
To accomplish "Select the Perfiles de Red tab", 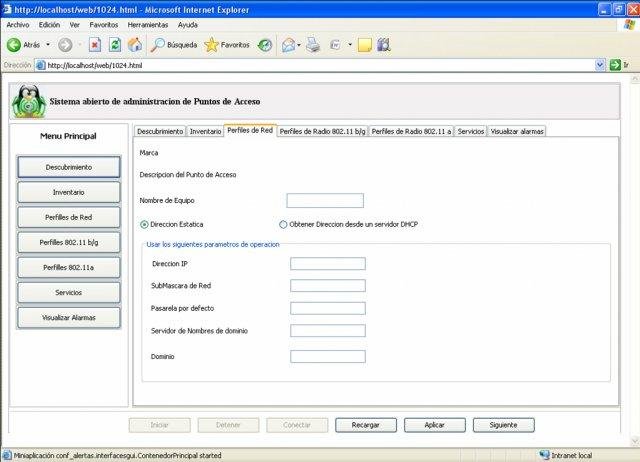I will (x=250, y=130).
